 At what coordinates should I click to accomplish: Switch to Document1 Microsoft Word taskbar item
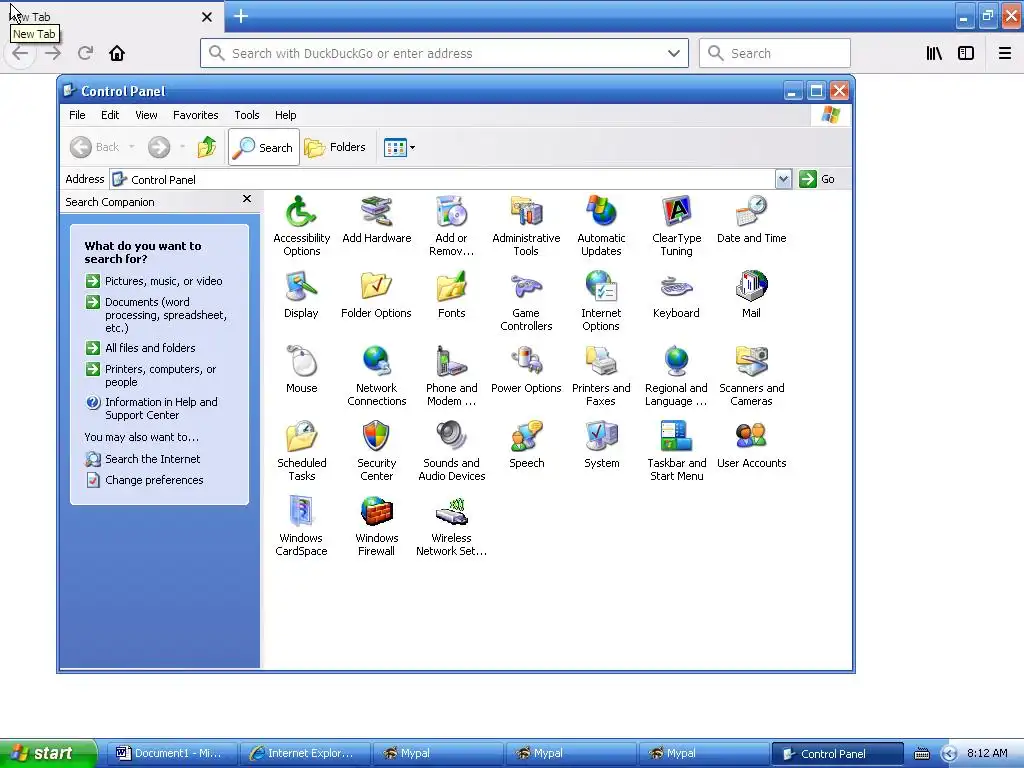(x=172, y=754)
